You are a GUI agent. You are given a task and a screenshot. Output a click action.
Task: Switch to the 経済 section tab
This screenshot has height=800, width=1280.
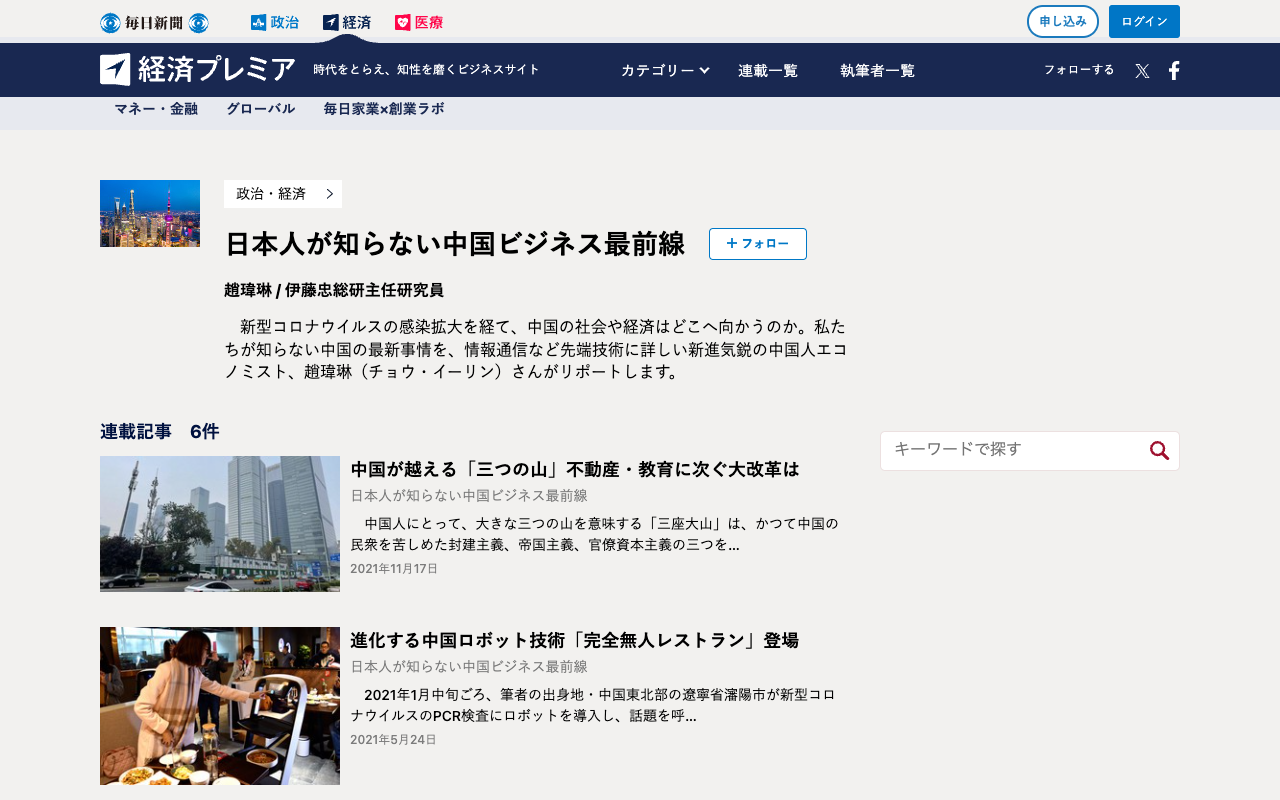[347, 22]
